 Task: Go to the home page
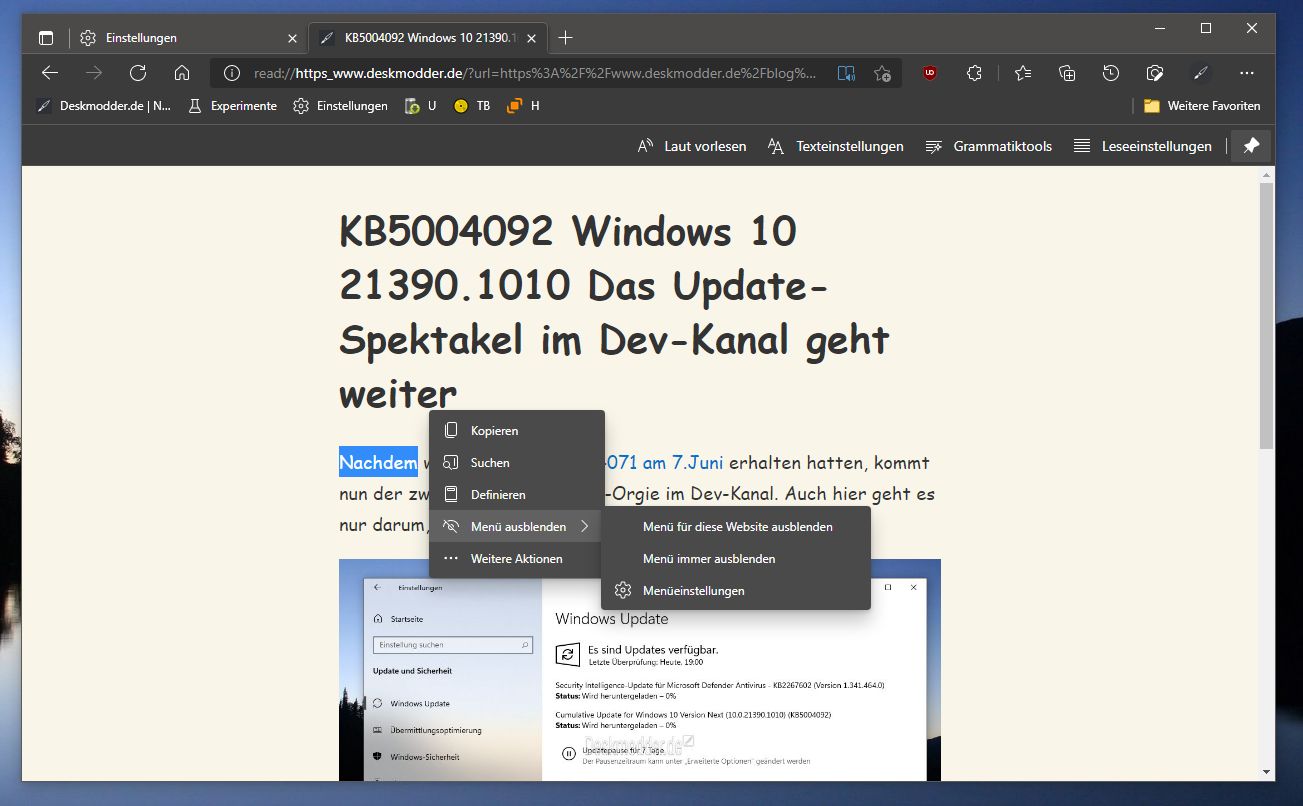(x=182, y=73)
